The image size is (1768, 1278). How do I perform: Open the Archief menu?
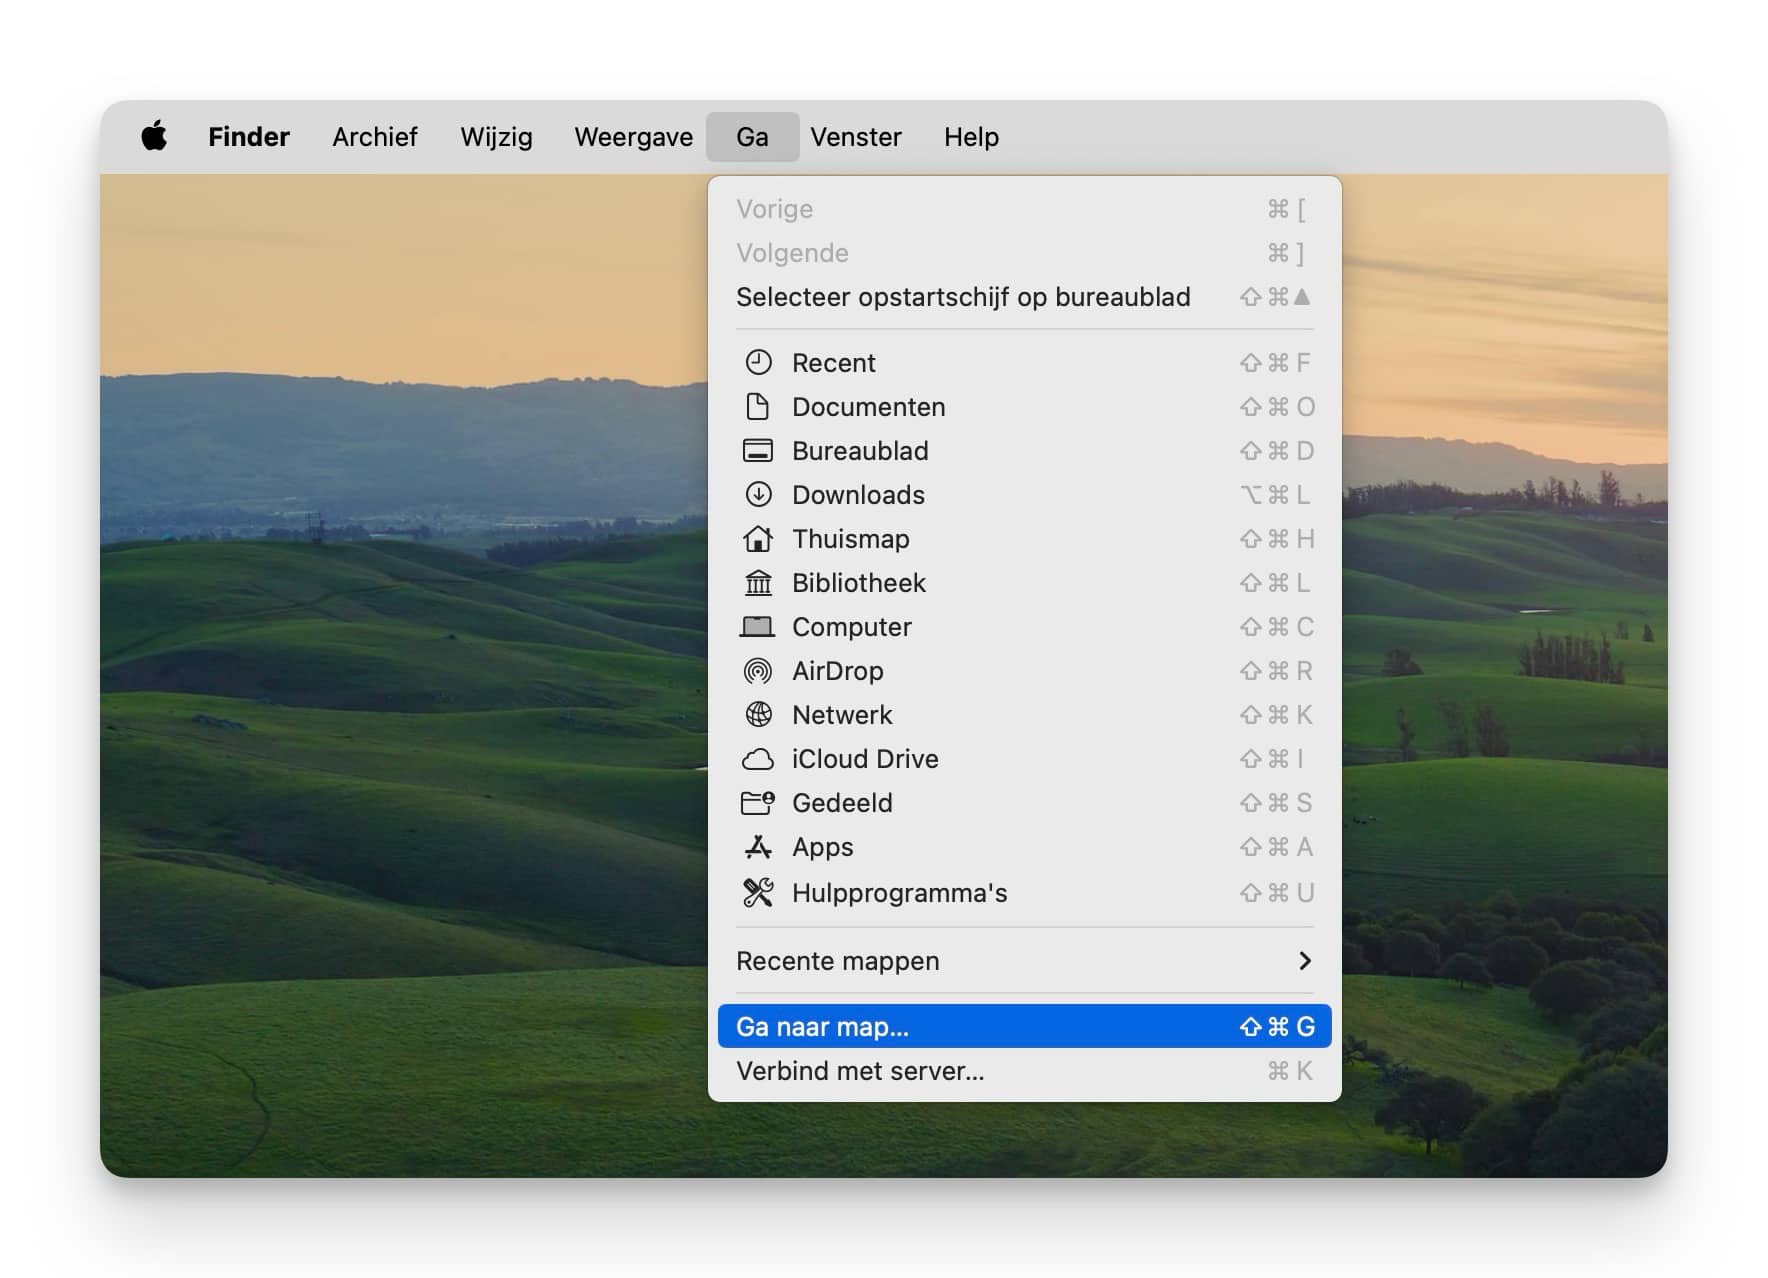click(x=375, y=136)
